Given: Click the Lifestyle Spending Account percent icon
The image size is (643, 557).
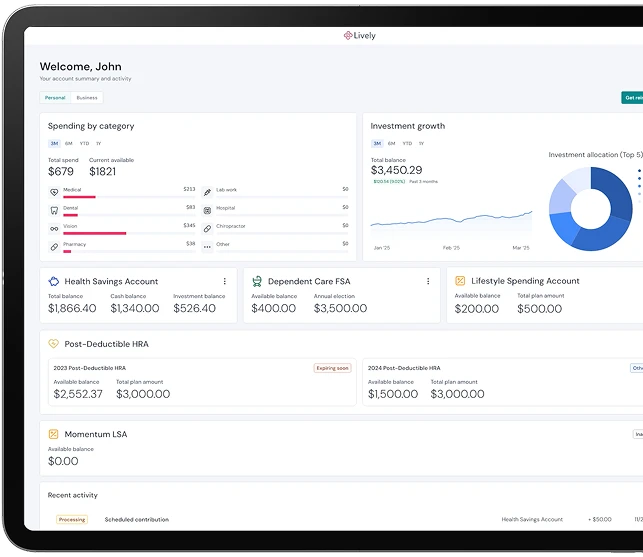Looking at the screenshot, I should [460, 281].
